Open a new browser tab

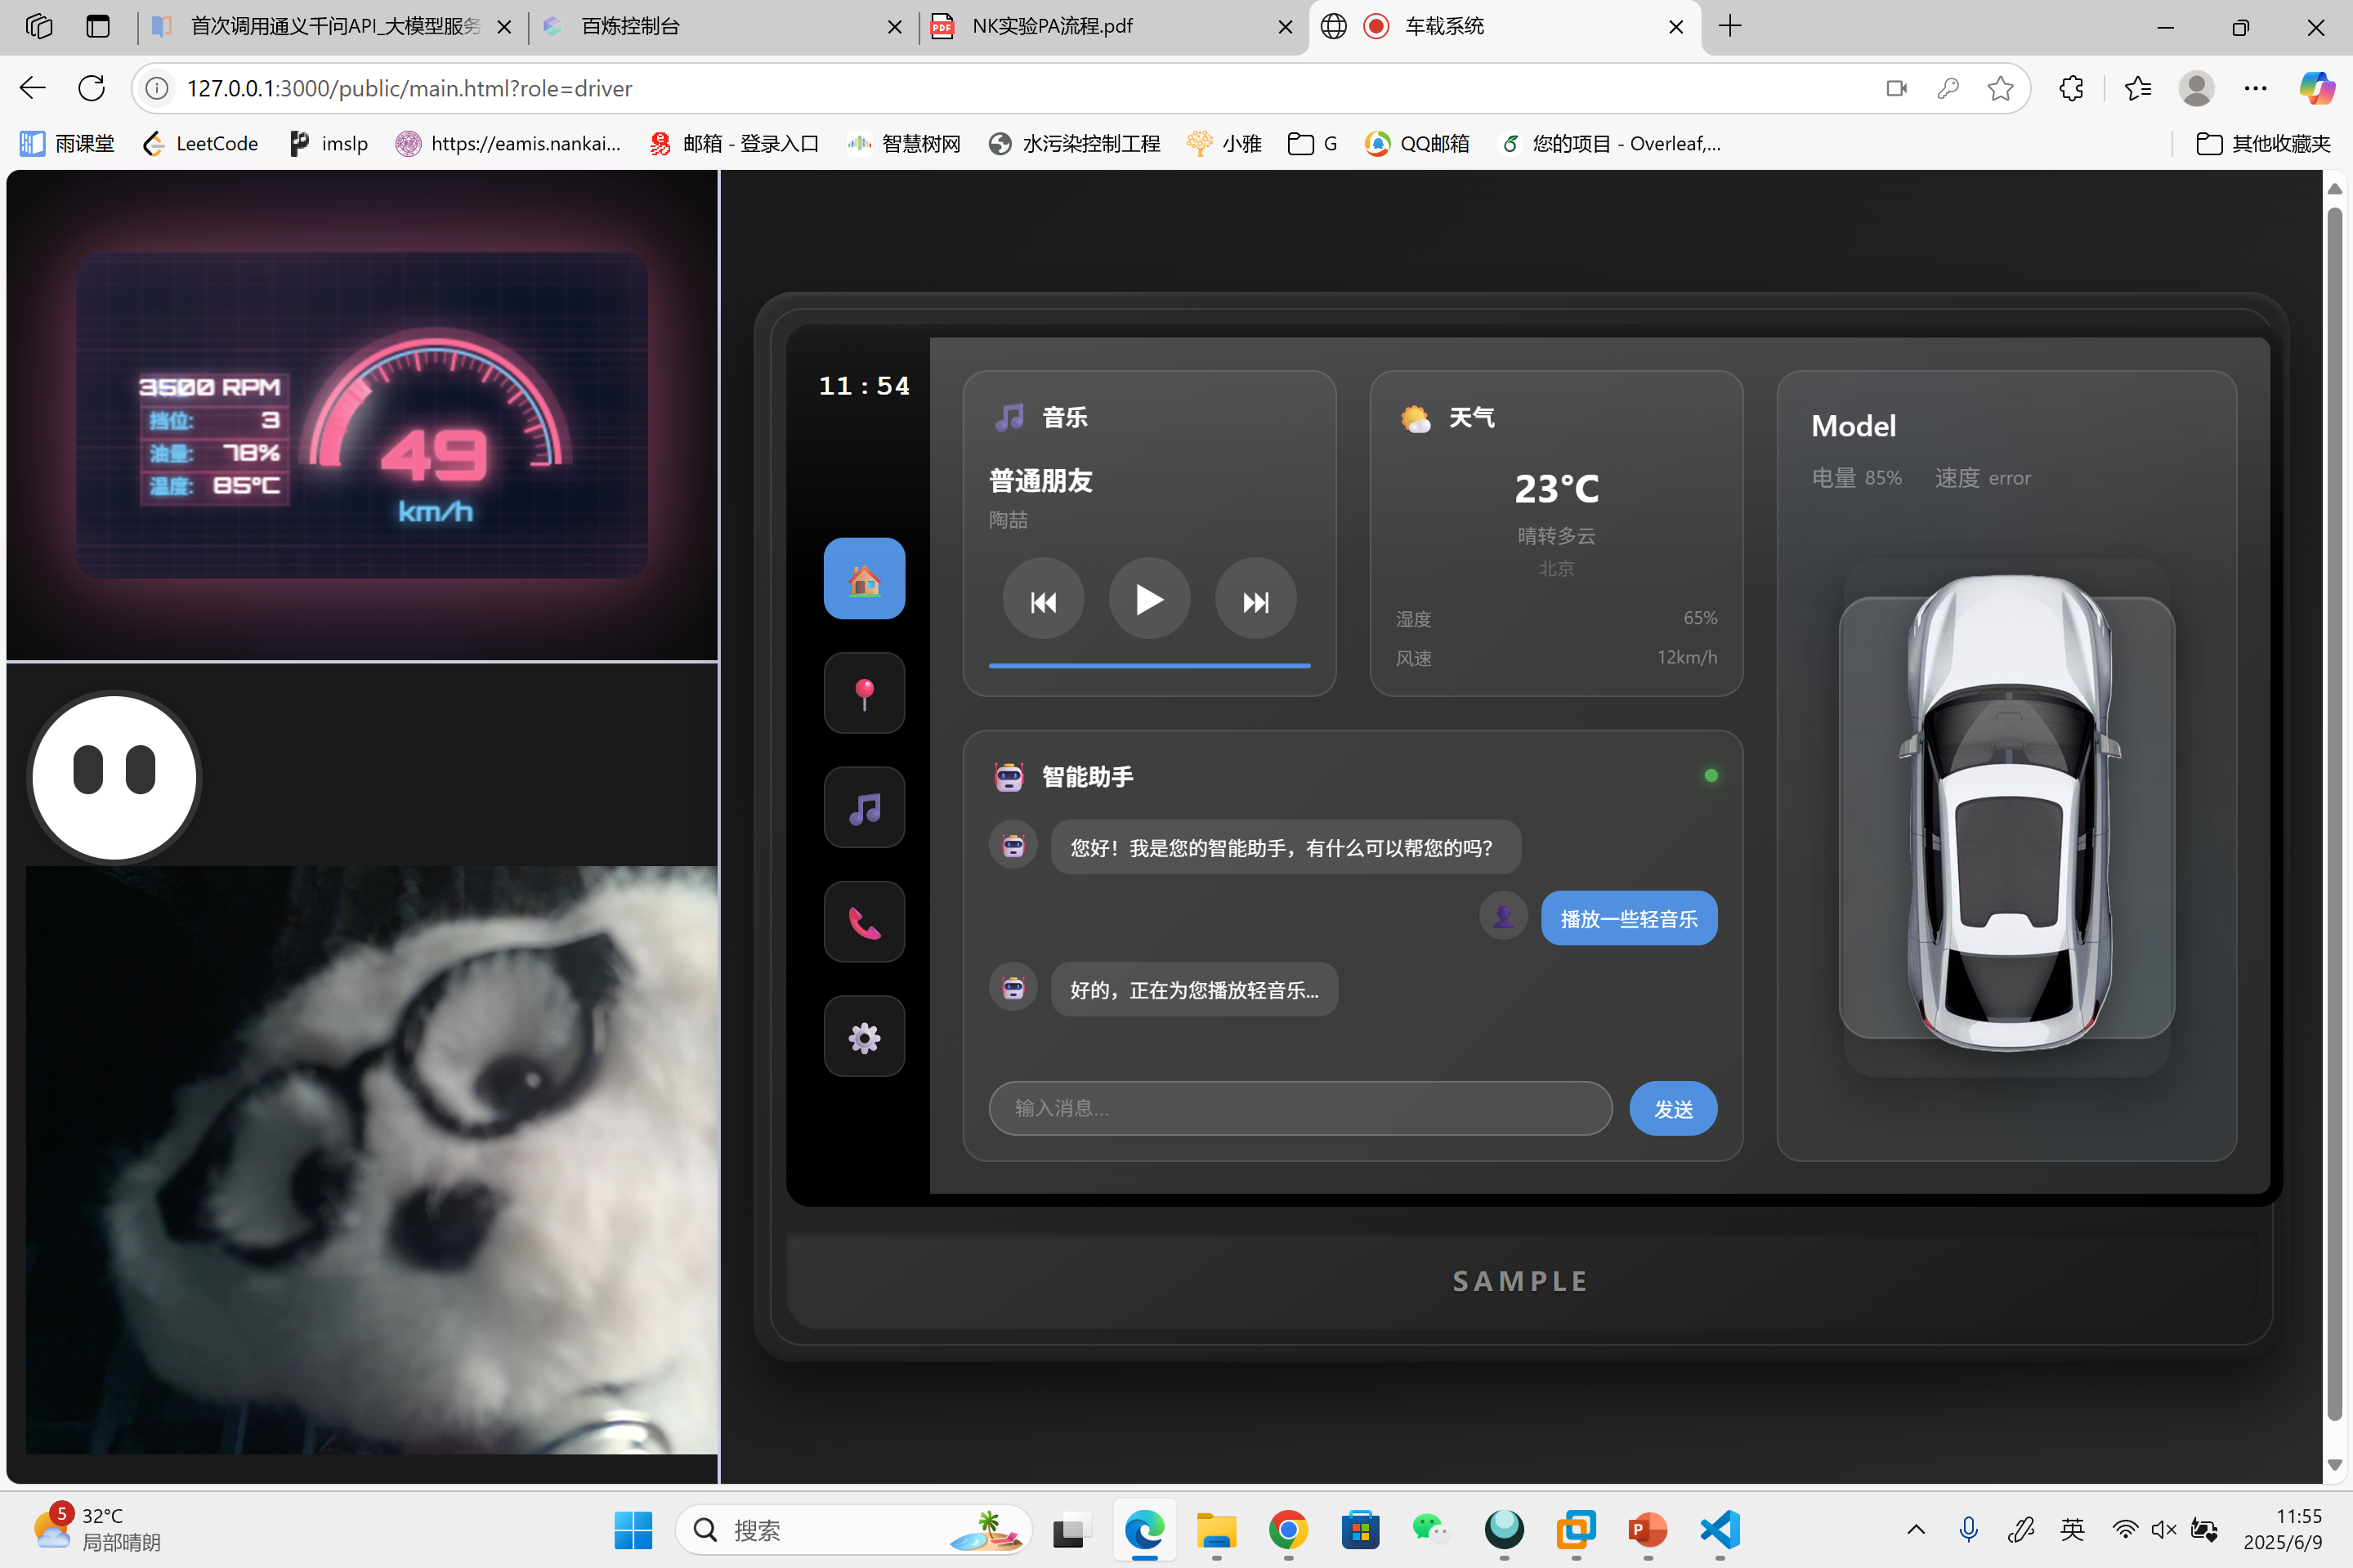(1730, 27)
